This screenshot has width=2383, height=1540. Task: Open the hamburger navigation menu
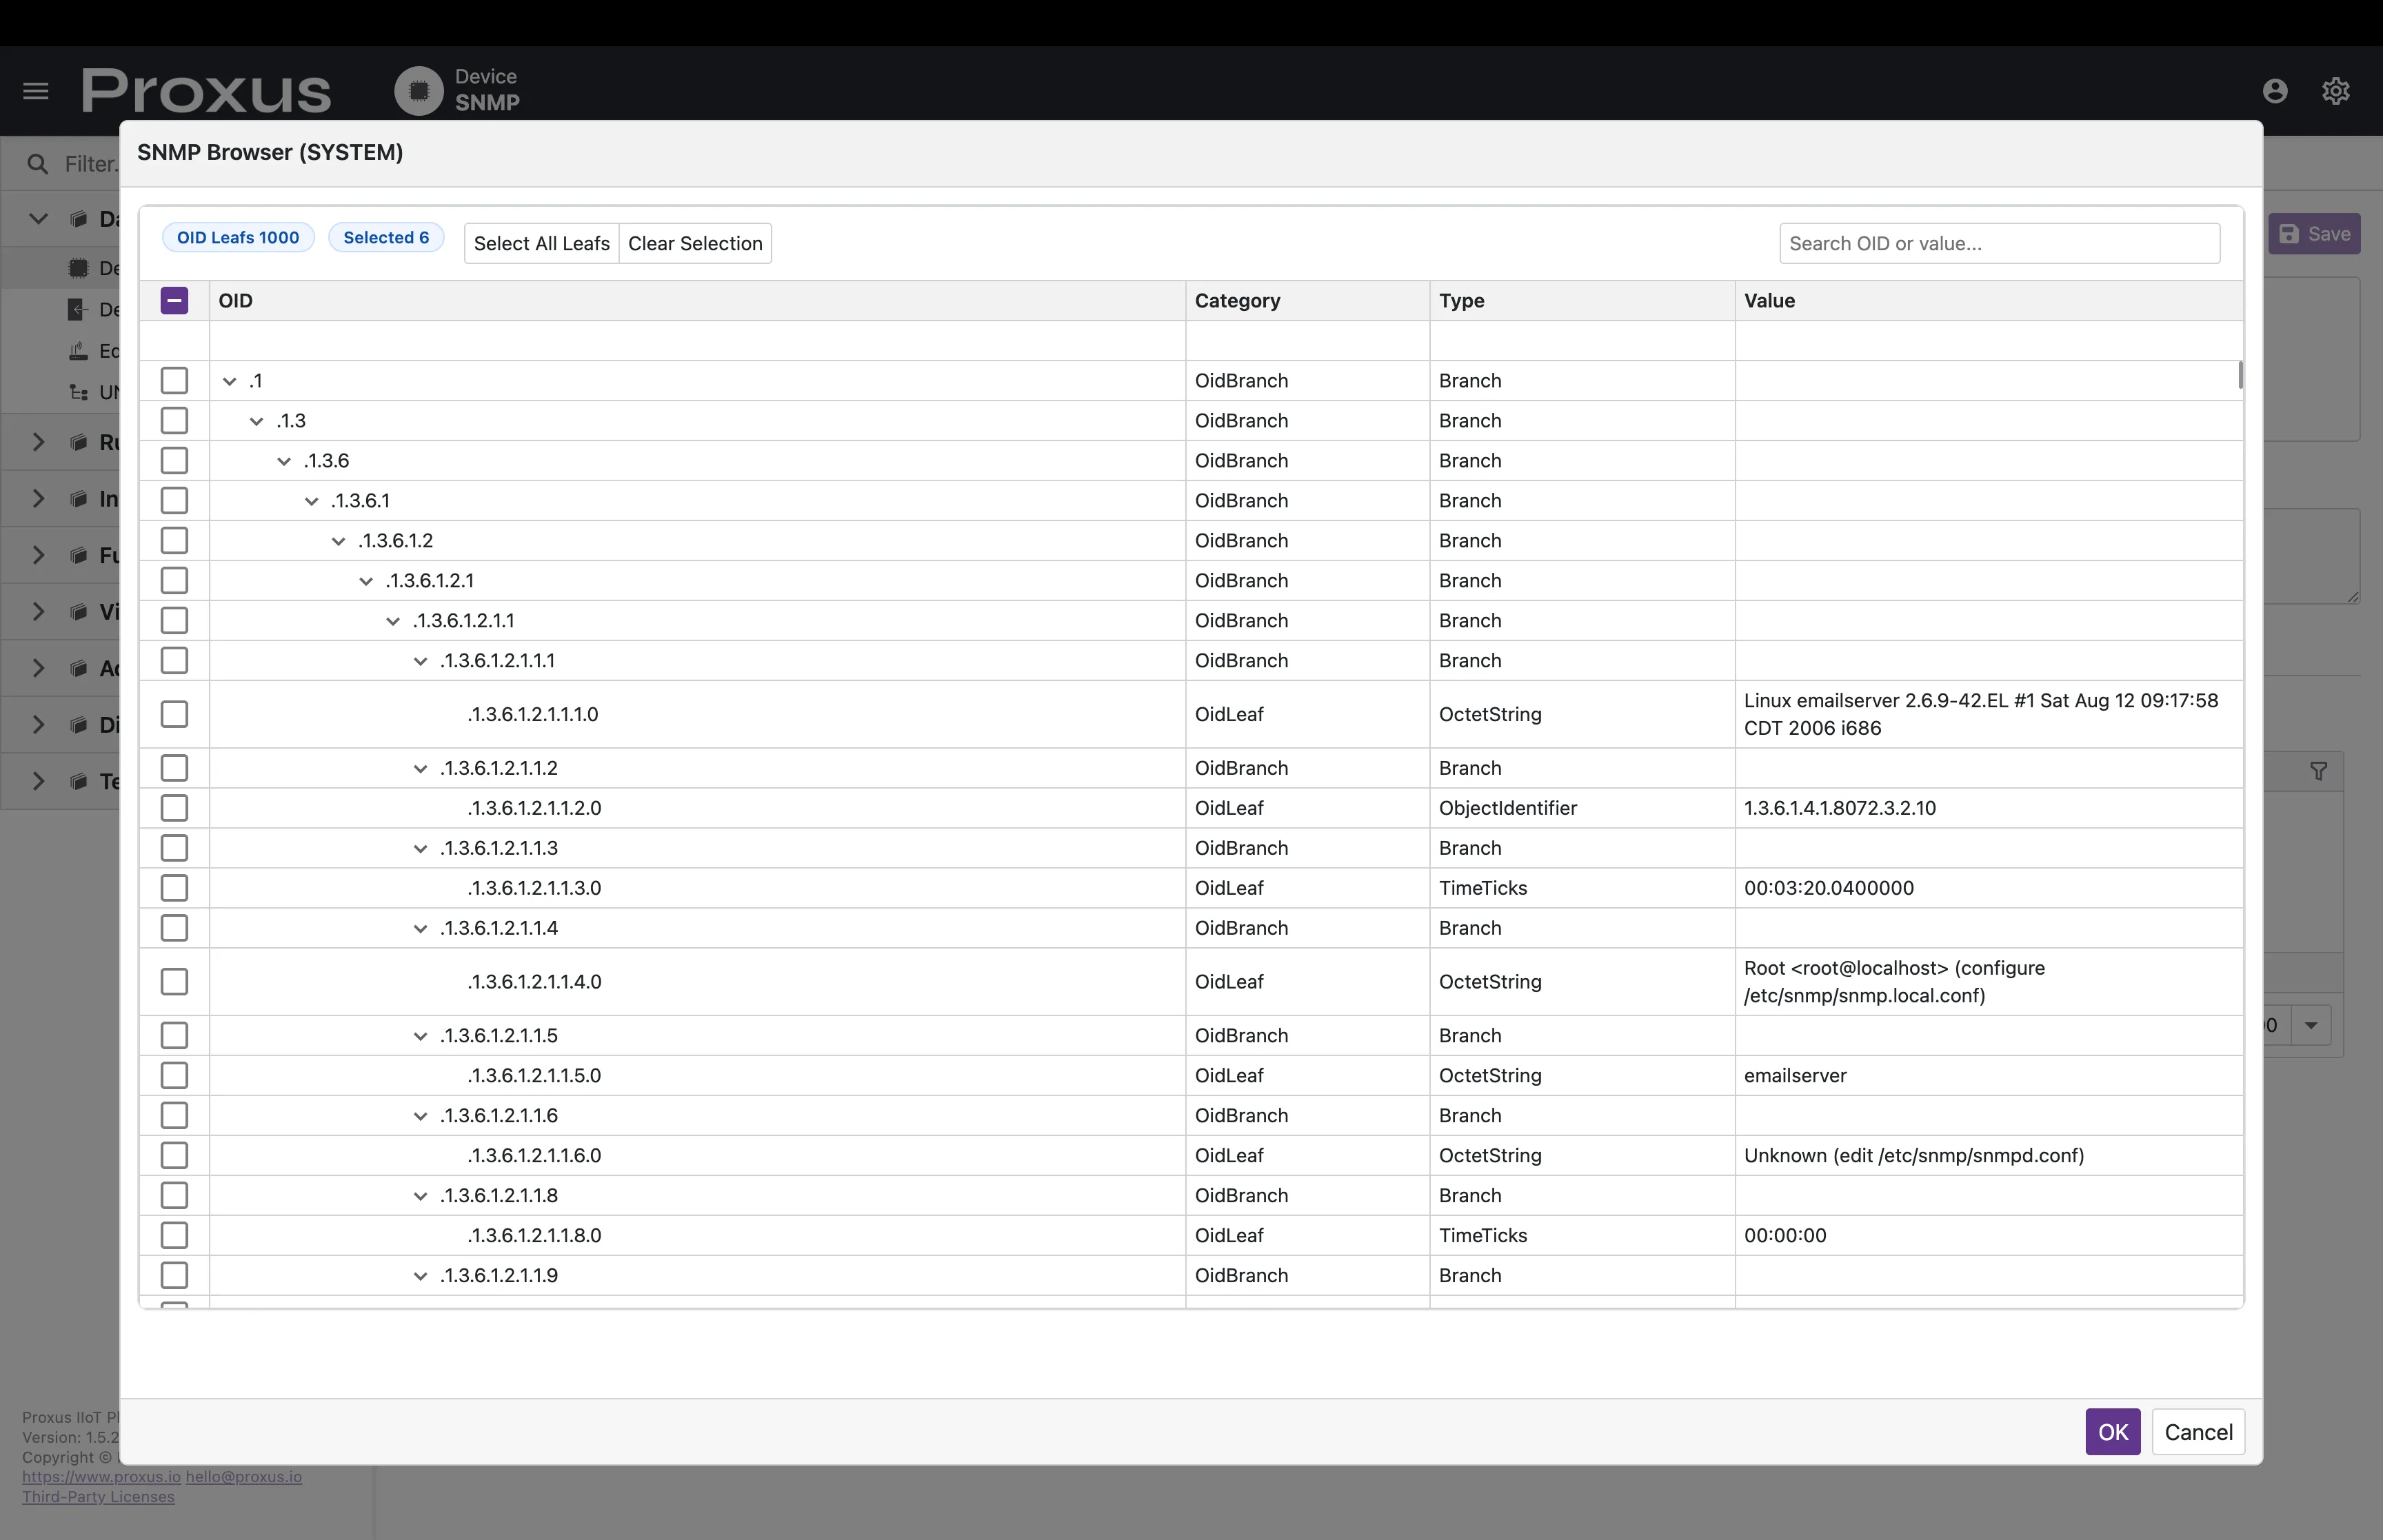pyautogui.click(x=34, y=90)
